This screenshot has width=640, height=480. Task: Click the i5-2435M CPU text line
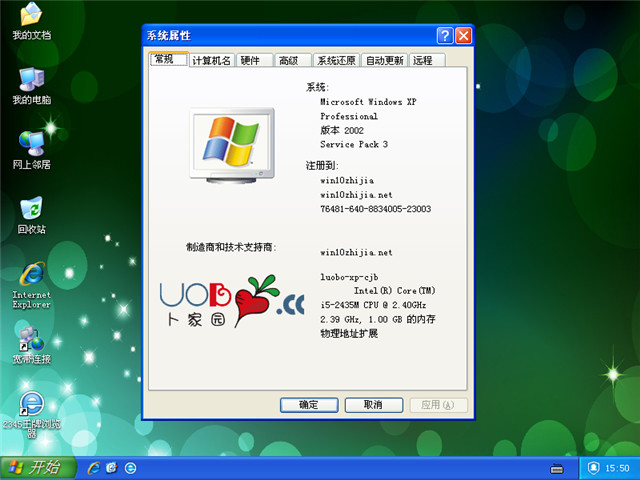(x=373, y=305)
